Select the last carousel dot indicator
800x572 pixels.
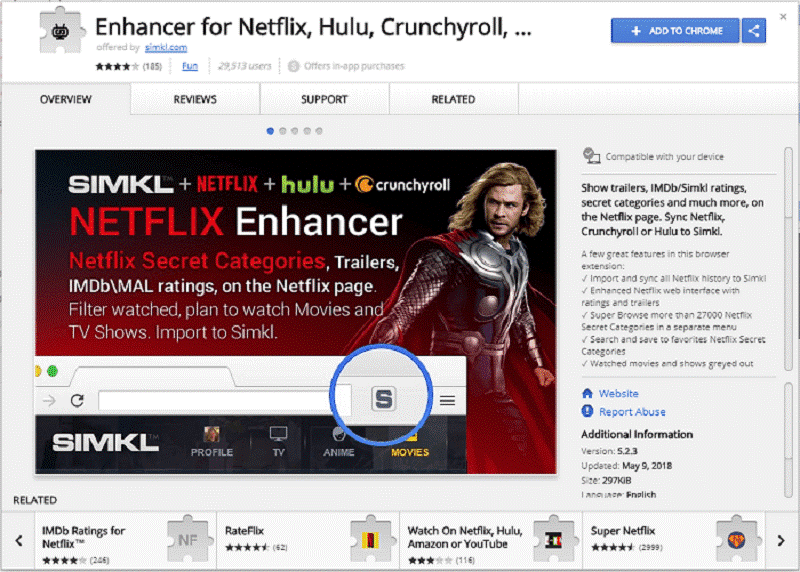pos(319,130)
